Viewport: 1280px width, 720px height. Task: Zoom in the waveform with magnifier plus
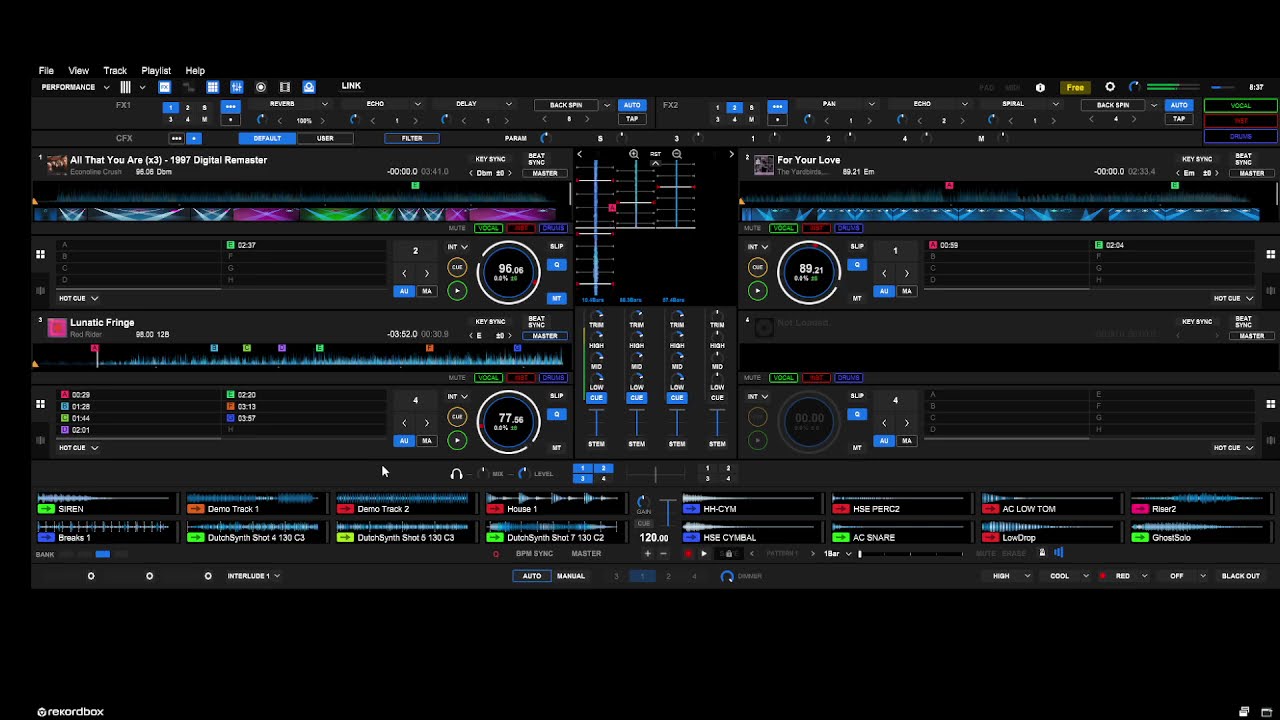634,154
